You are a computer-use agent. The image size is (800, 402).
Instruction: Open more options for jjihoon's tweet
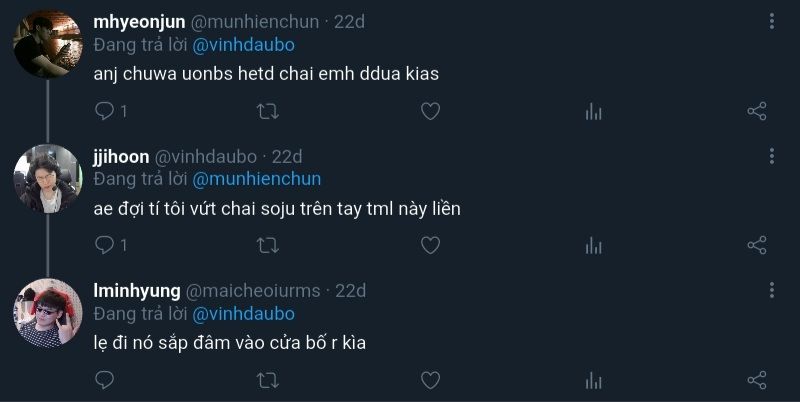(x=772, y=157)
